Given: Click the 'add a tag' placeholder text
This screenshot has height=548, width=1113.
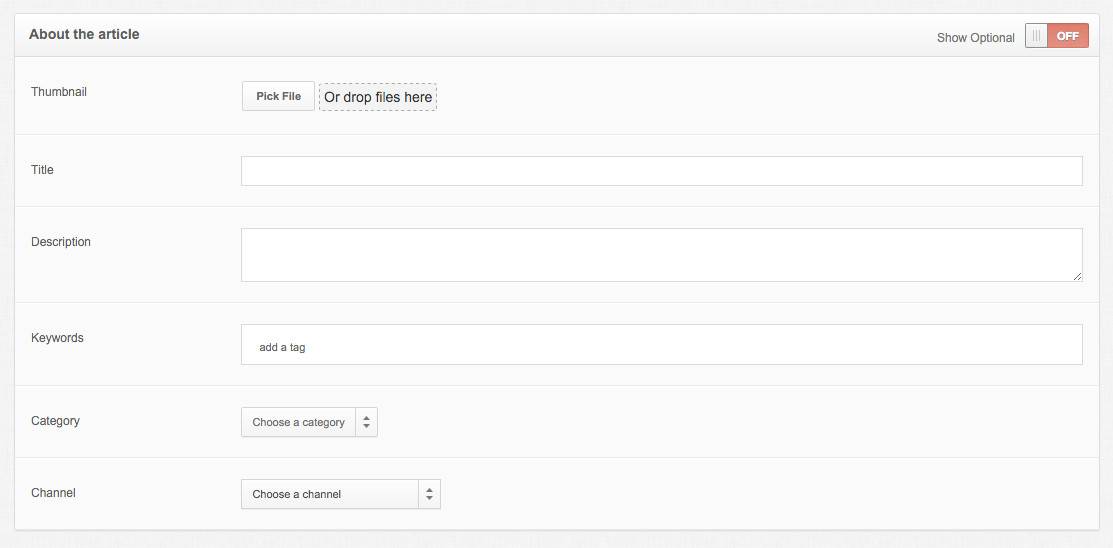Looking at the screenshot, I should pos(283,348).
